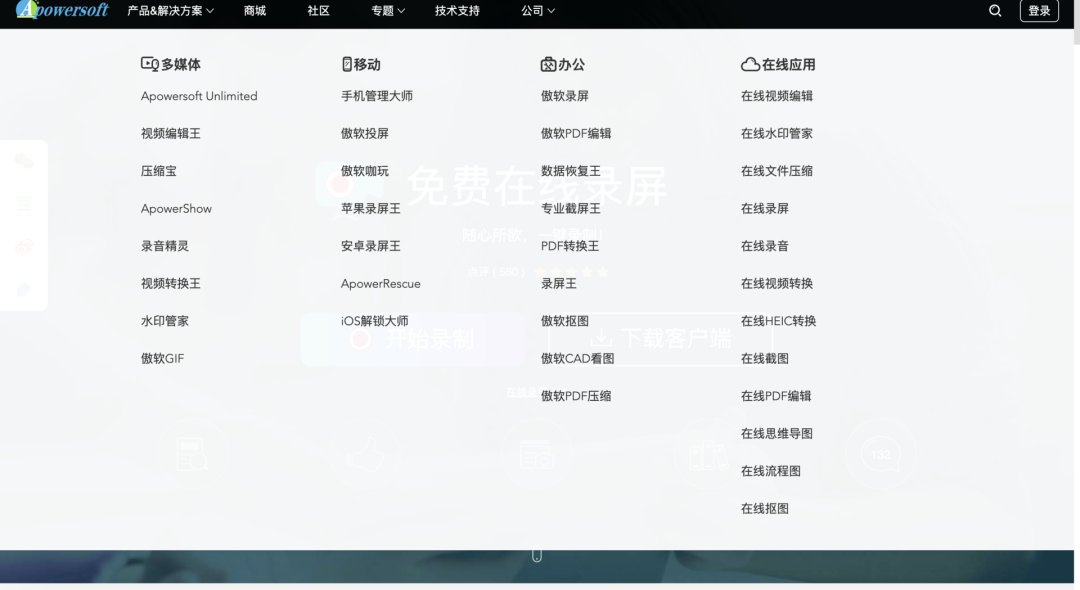Choose 在线录屏 from online apps
This screenshot has height=590, width=1080.
[x=765, y=208]
